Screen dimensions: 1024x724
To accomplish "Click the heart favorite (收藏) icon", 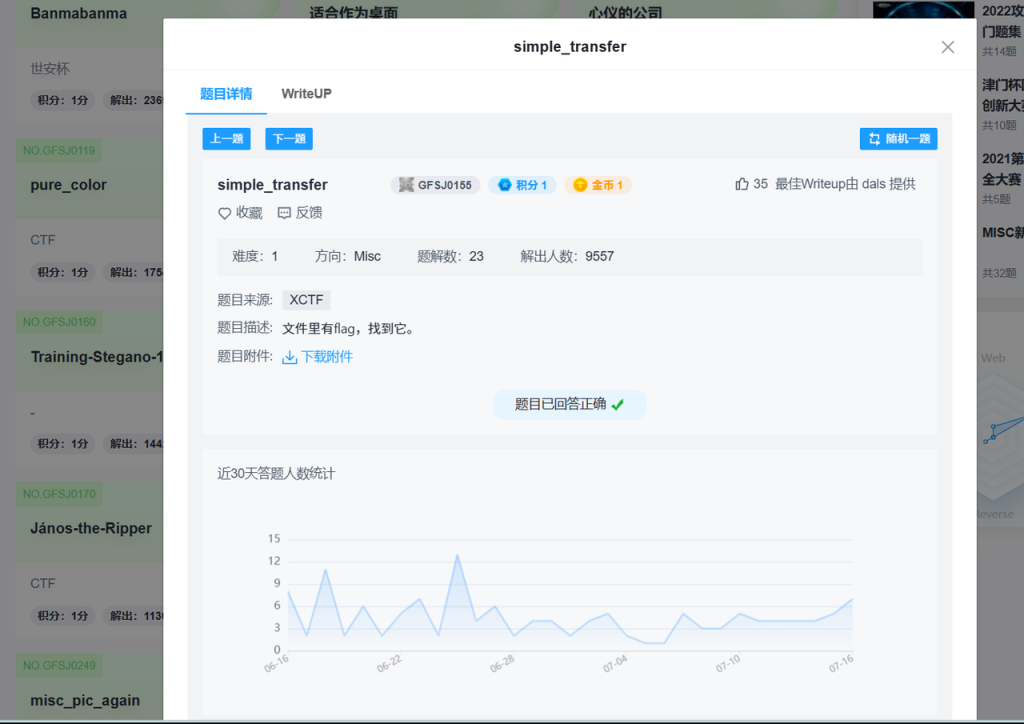I will click(225, 213).
